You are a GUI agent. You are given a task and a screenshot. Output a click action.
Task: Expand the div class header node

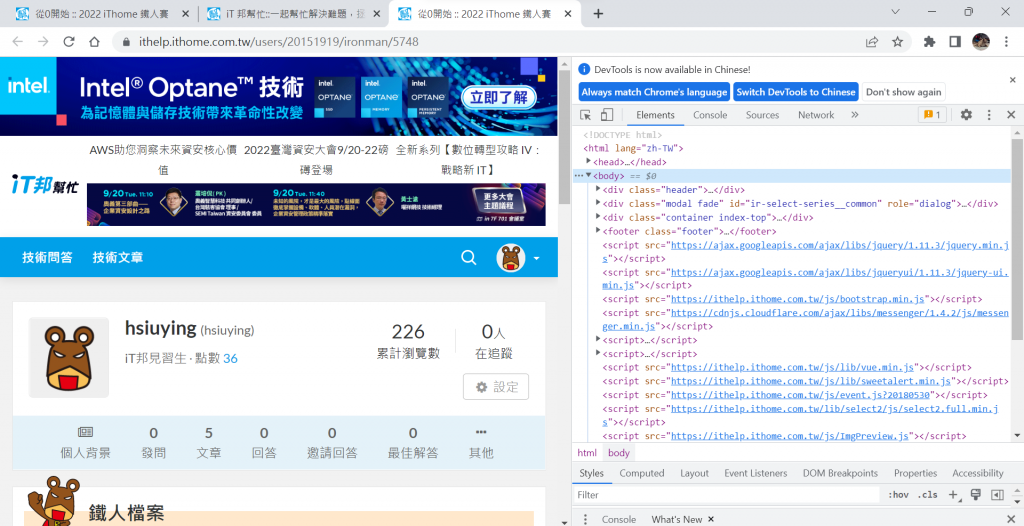(598, 189)
